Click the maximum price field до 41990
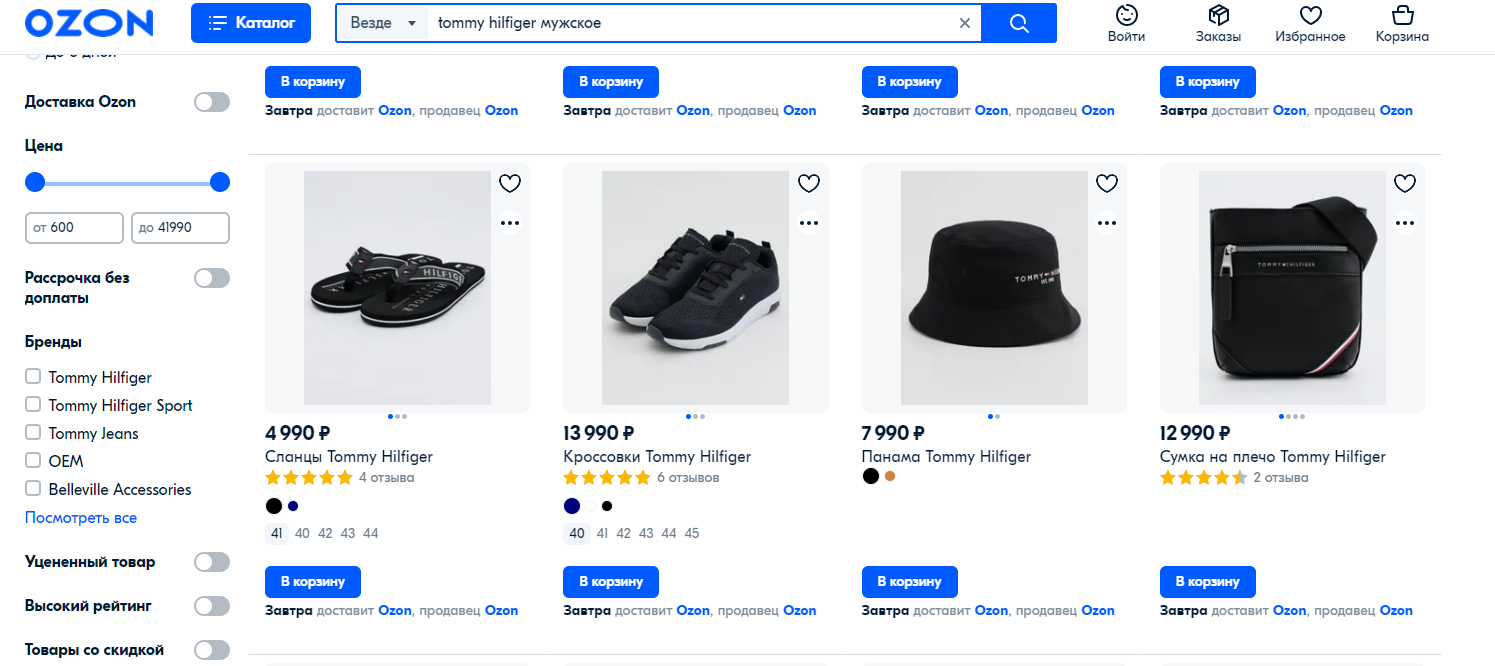This screenshot has height=666, width=1495. (x=180, y=228)
